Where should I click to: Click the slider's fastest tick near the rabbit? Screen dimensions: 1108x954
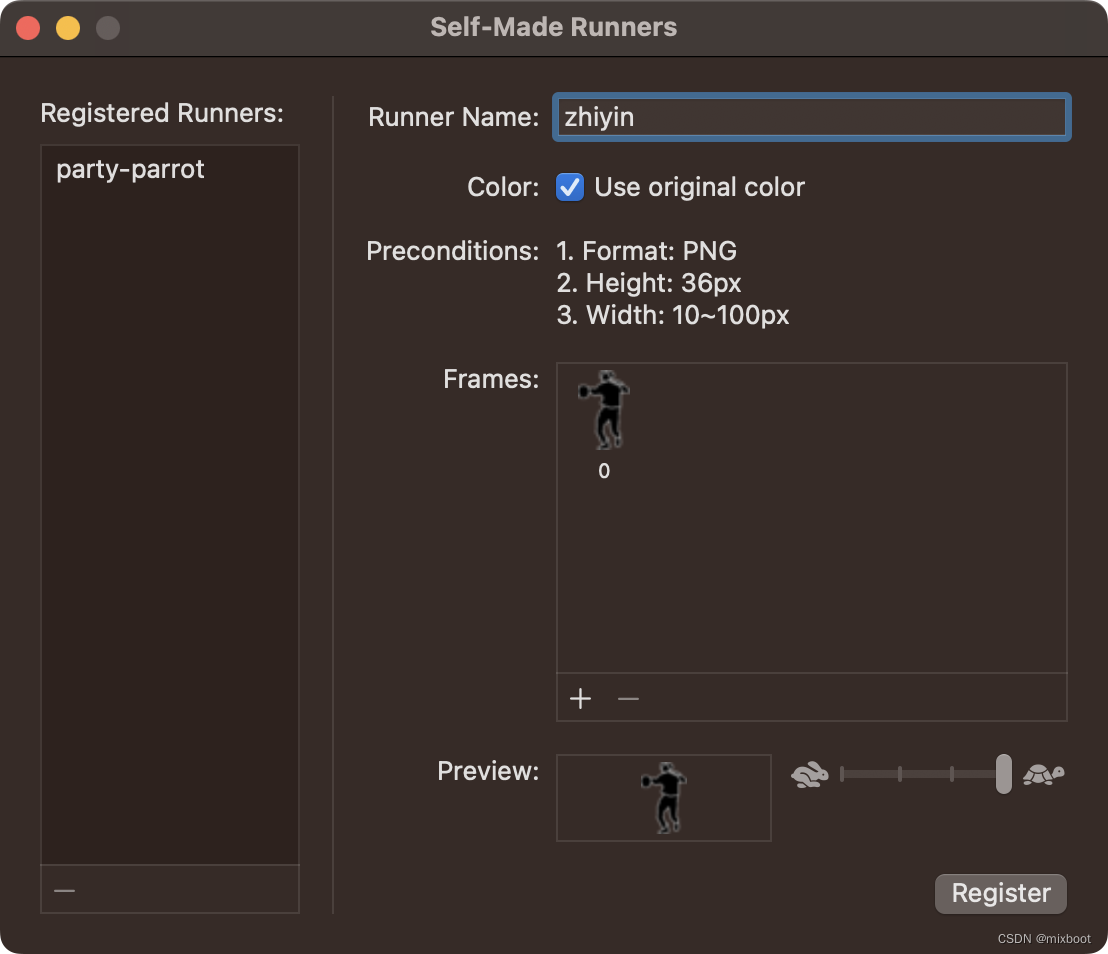[x=842, y=774]
